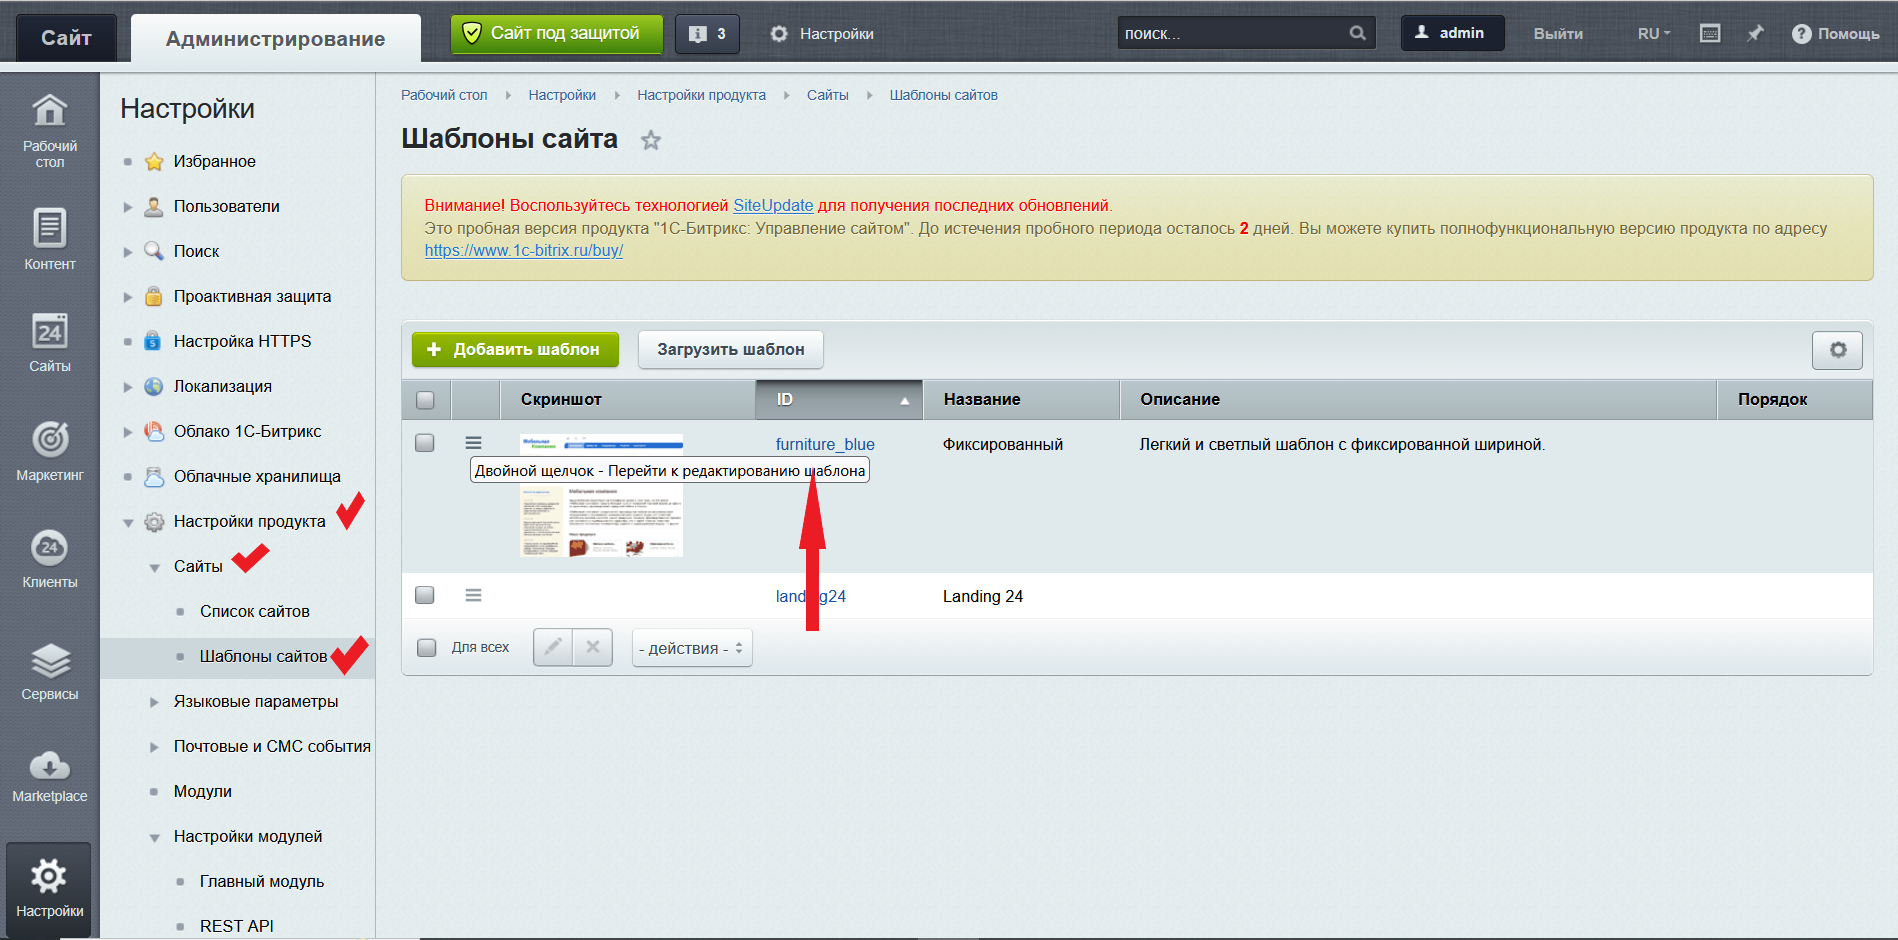Viewport: 1898px width, 940px height.
Task: Open the Marketplace sidebar icon
Action: click(x=49, y=777)
